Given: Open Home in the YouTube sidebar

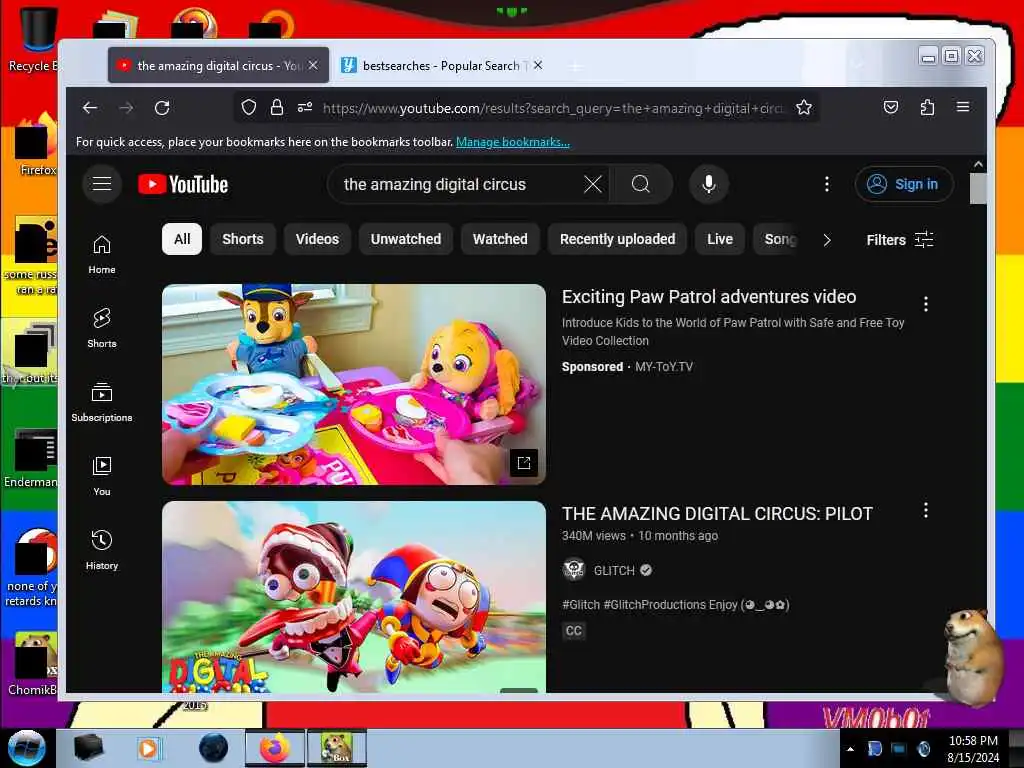Looking at the screenshot, I should click(x=102, y=254).
